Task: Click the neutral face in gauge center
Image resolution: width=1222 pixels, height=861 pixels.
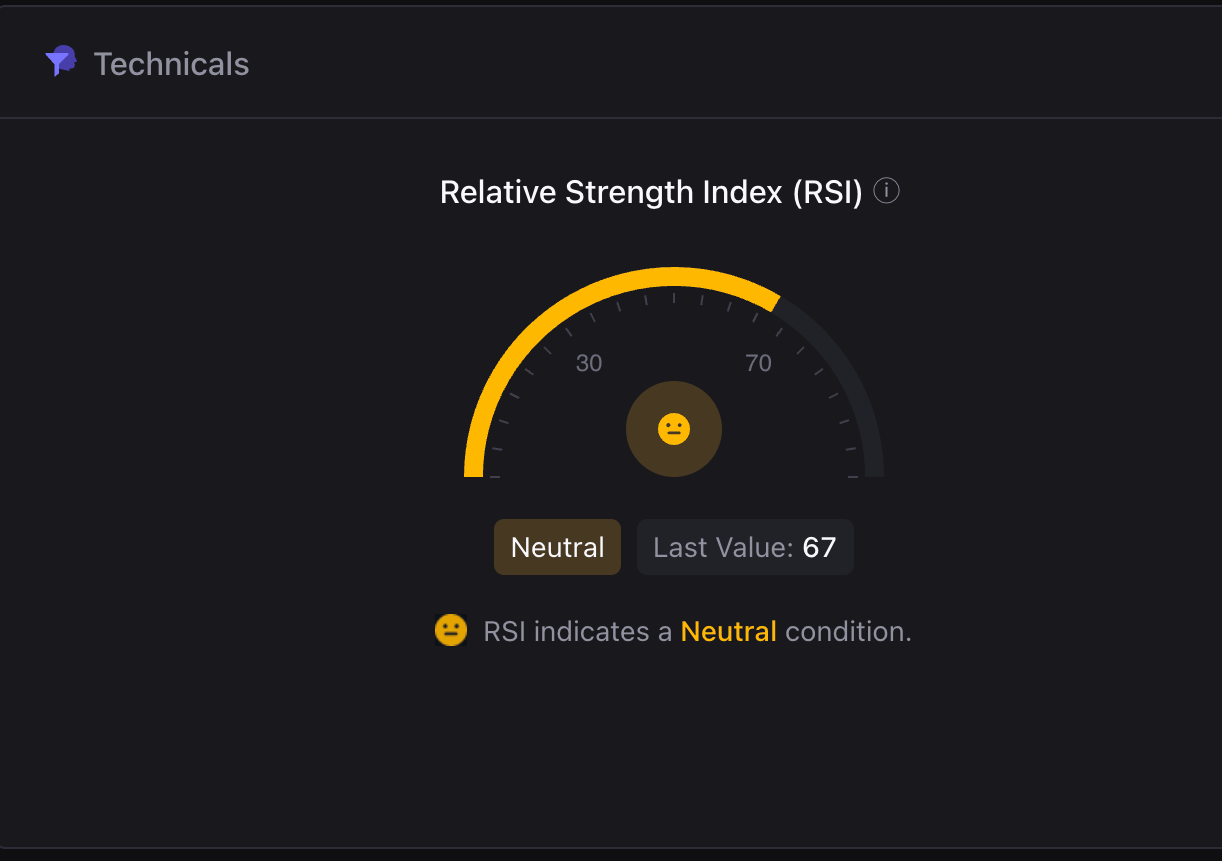Action: (x=674, y=429)
